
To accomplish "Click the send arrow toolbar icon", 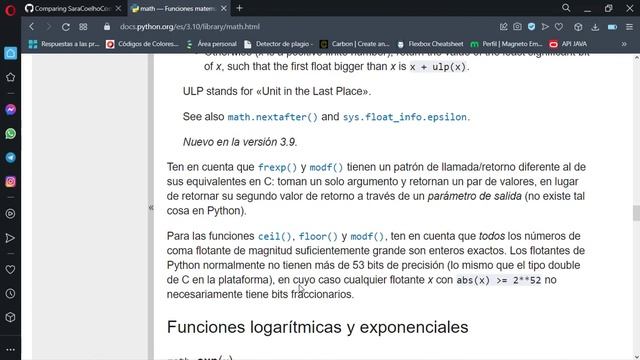I will 545,27.
